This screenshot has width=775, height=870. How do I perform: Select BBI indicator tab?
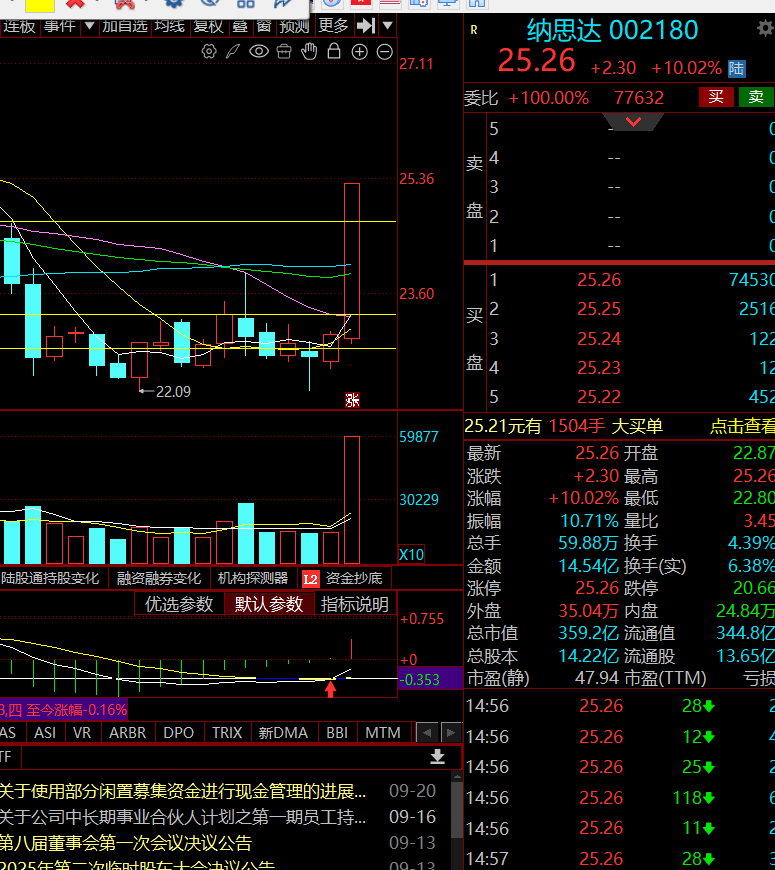pos(337,732)
